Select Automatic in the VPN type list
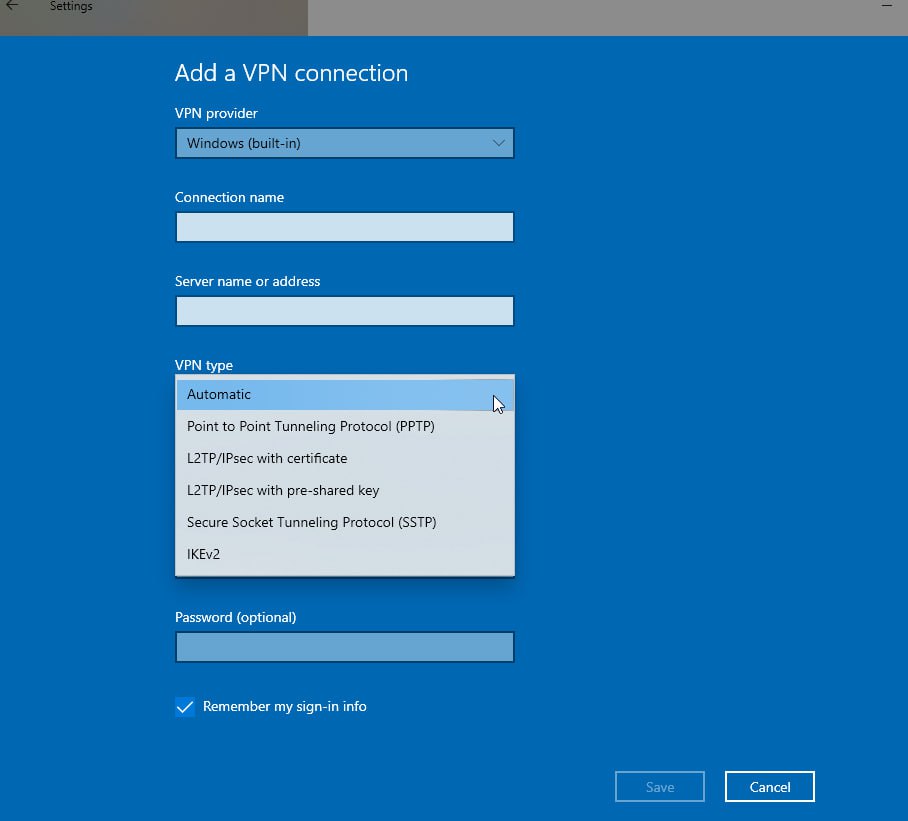The height and width of the screenshot is (821, 908). [x=345, y=394]
